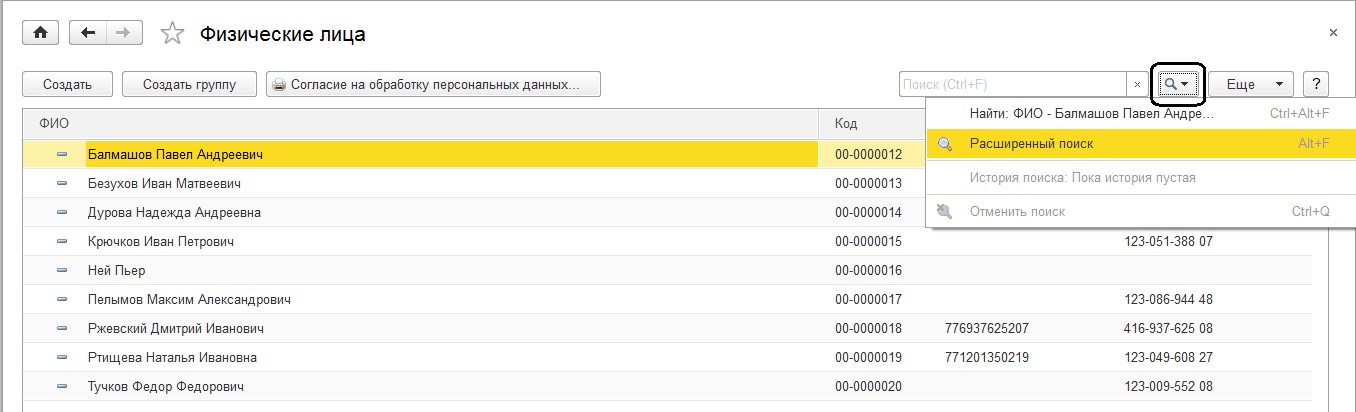This screenshot has height=412, width=1356.
Task: Add this page to favorites star
Action: [x=172, y=34]
